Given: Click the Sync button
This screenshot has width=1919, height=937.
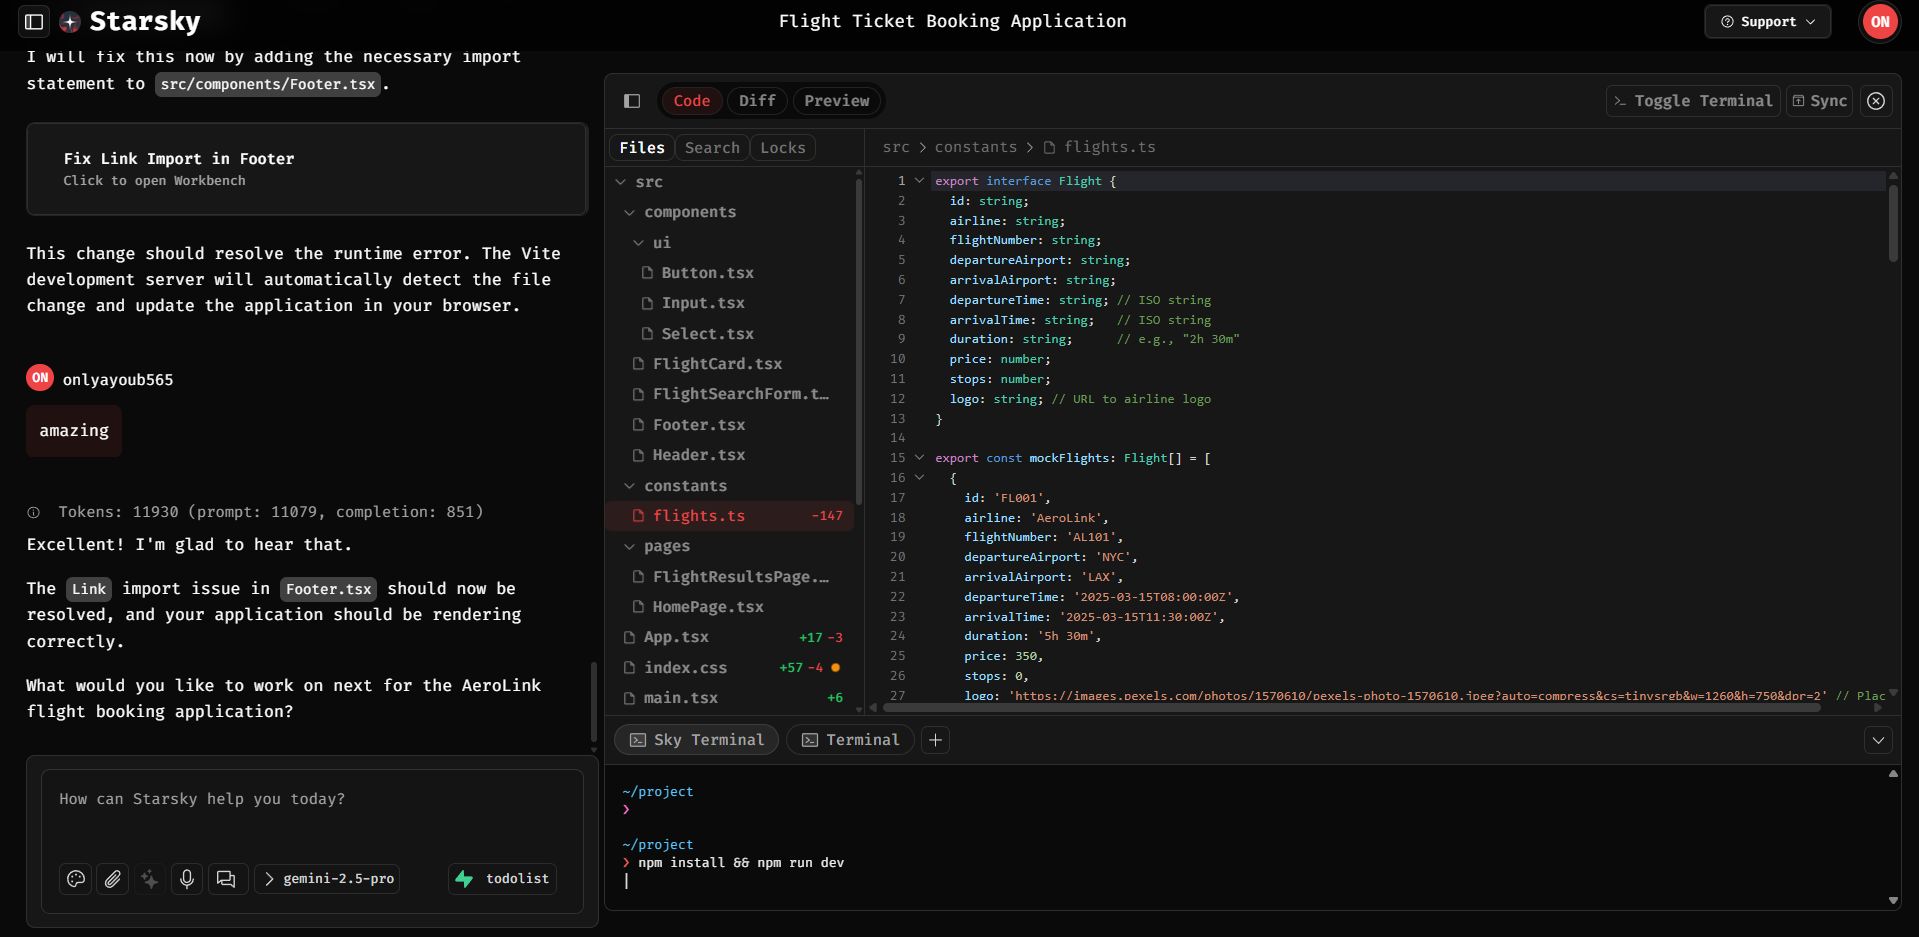Looking at the screenshot, I should coord(1819,101).
